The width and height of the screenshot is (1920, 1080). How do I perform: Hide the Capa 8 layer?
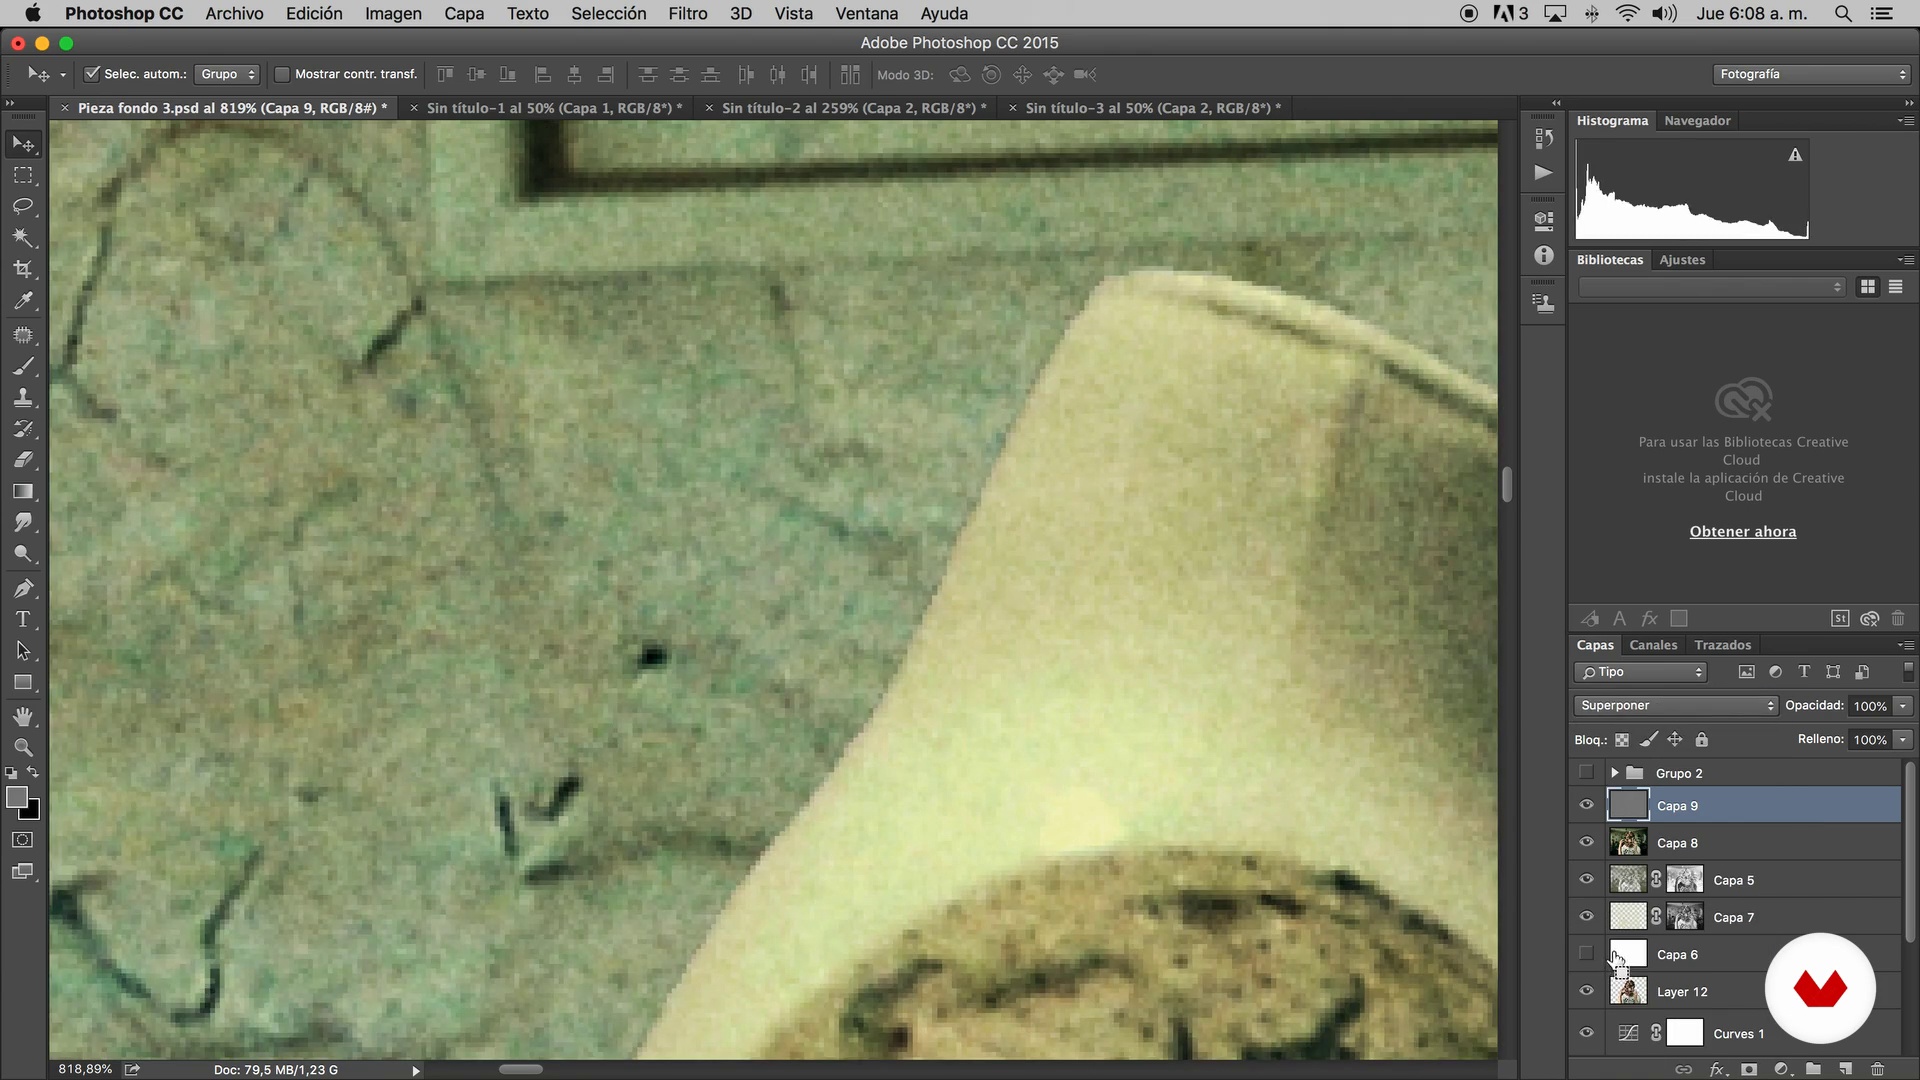point(1586,842)
